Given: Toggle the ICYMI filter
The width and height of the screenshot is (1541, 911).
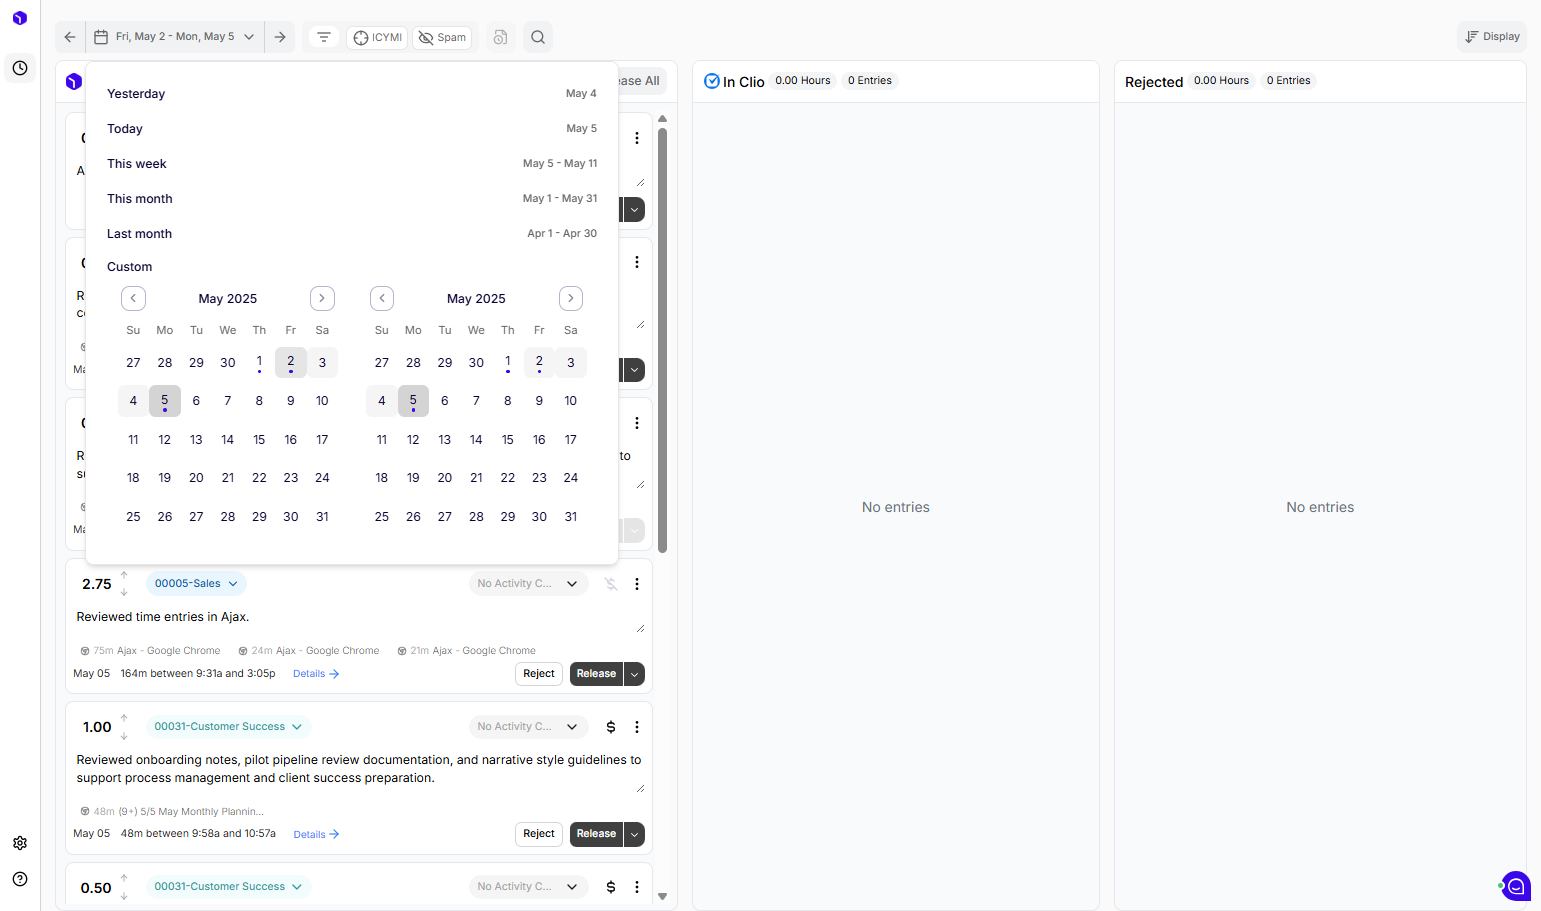Looking at the screenshot, I should click(377, 37).
